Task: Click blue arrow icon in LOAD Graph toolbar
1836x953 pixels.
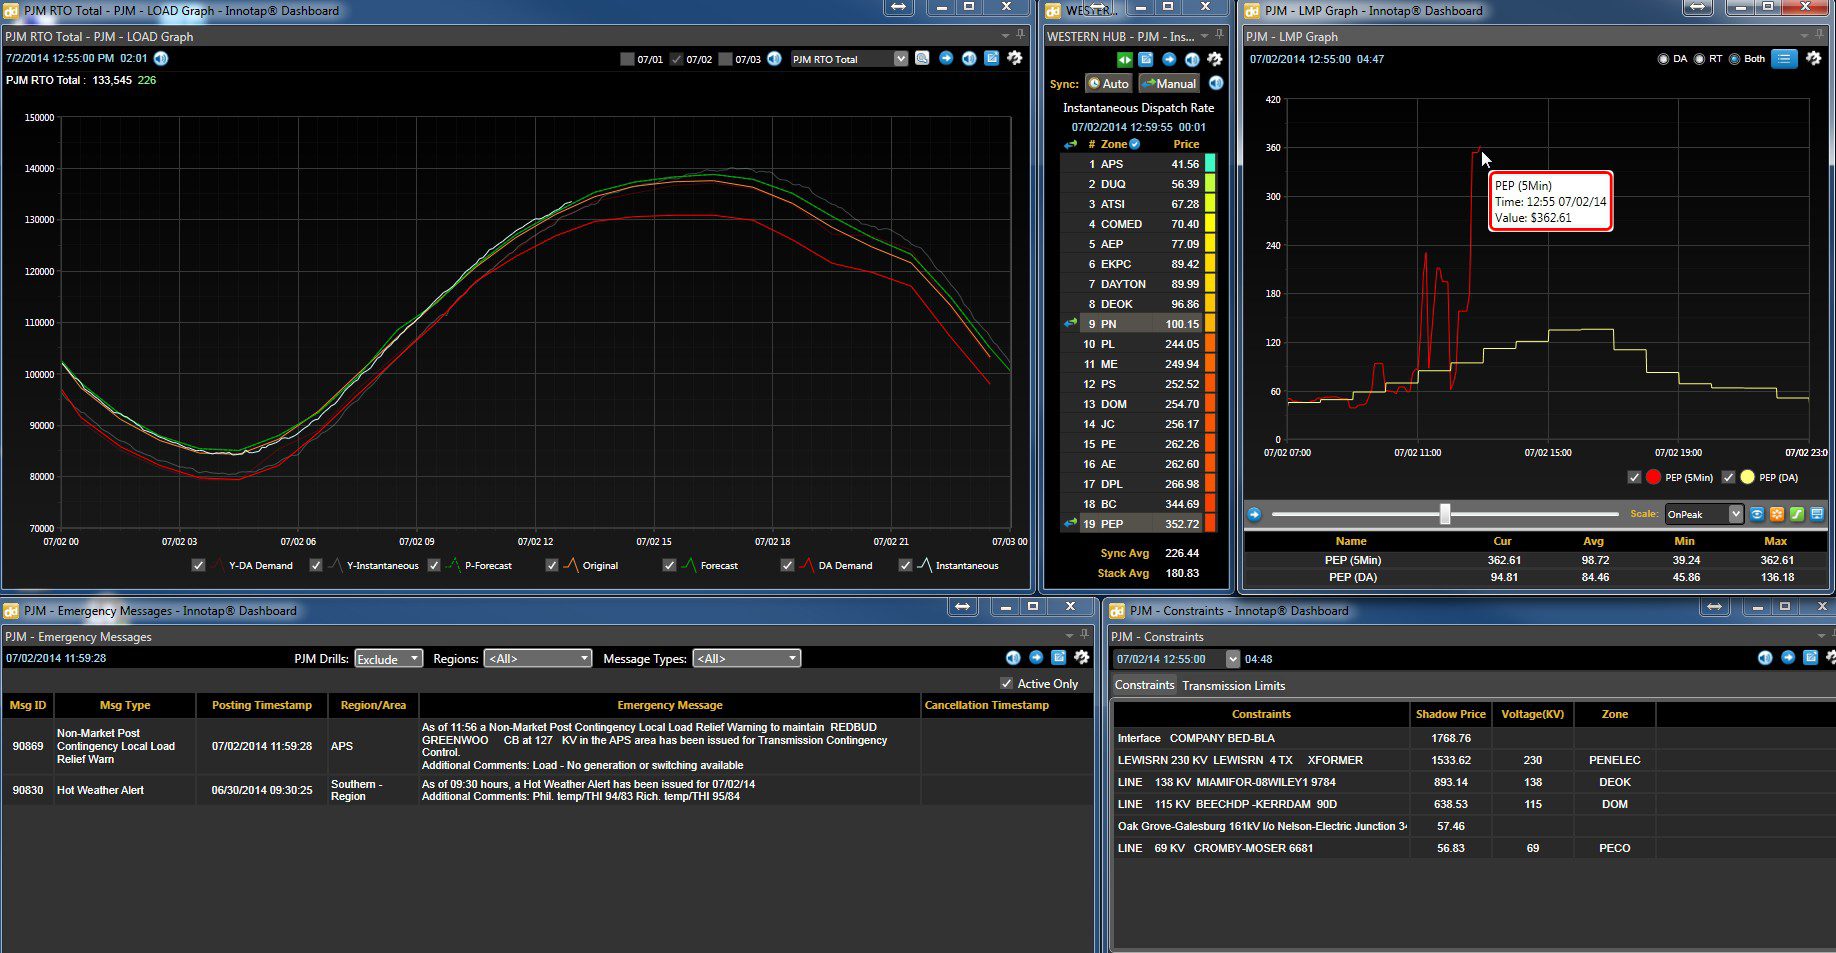Action: coord(946,58)
